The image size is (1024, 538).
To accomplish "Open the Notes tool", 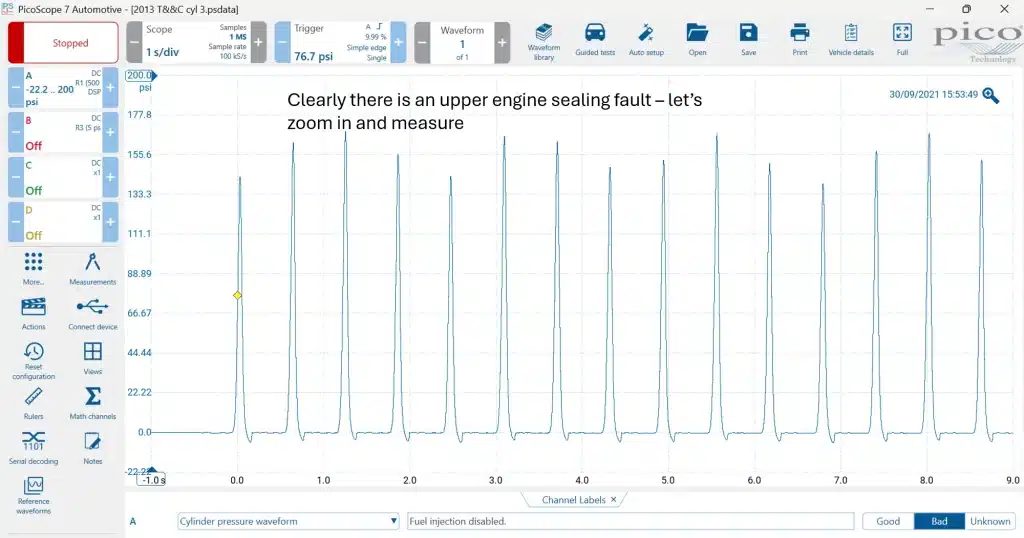I will pos(93,448).
